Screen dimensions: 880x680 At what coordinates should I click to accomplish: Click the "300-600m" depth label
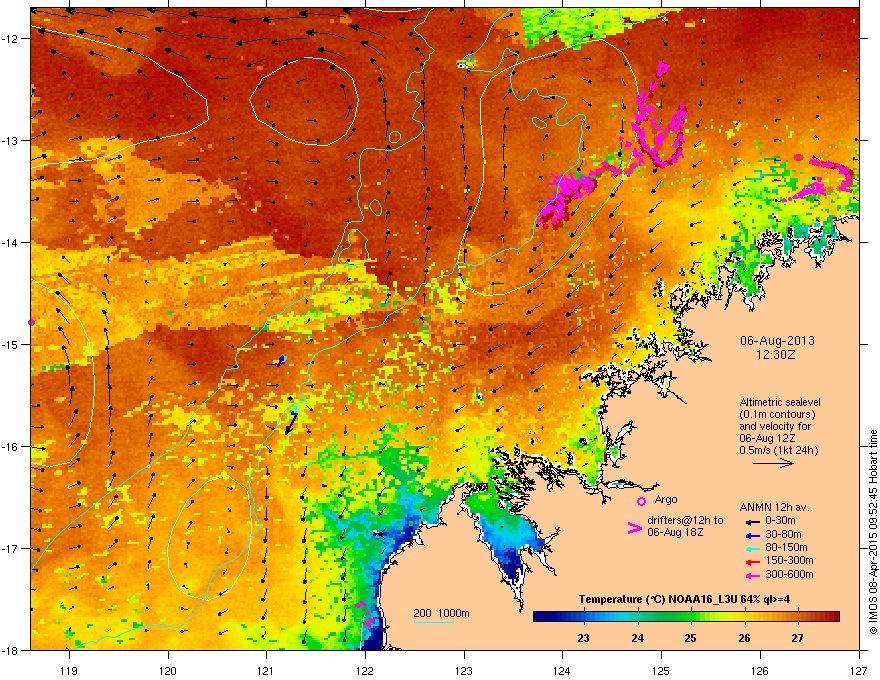(789, 575)
